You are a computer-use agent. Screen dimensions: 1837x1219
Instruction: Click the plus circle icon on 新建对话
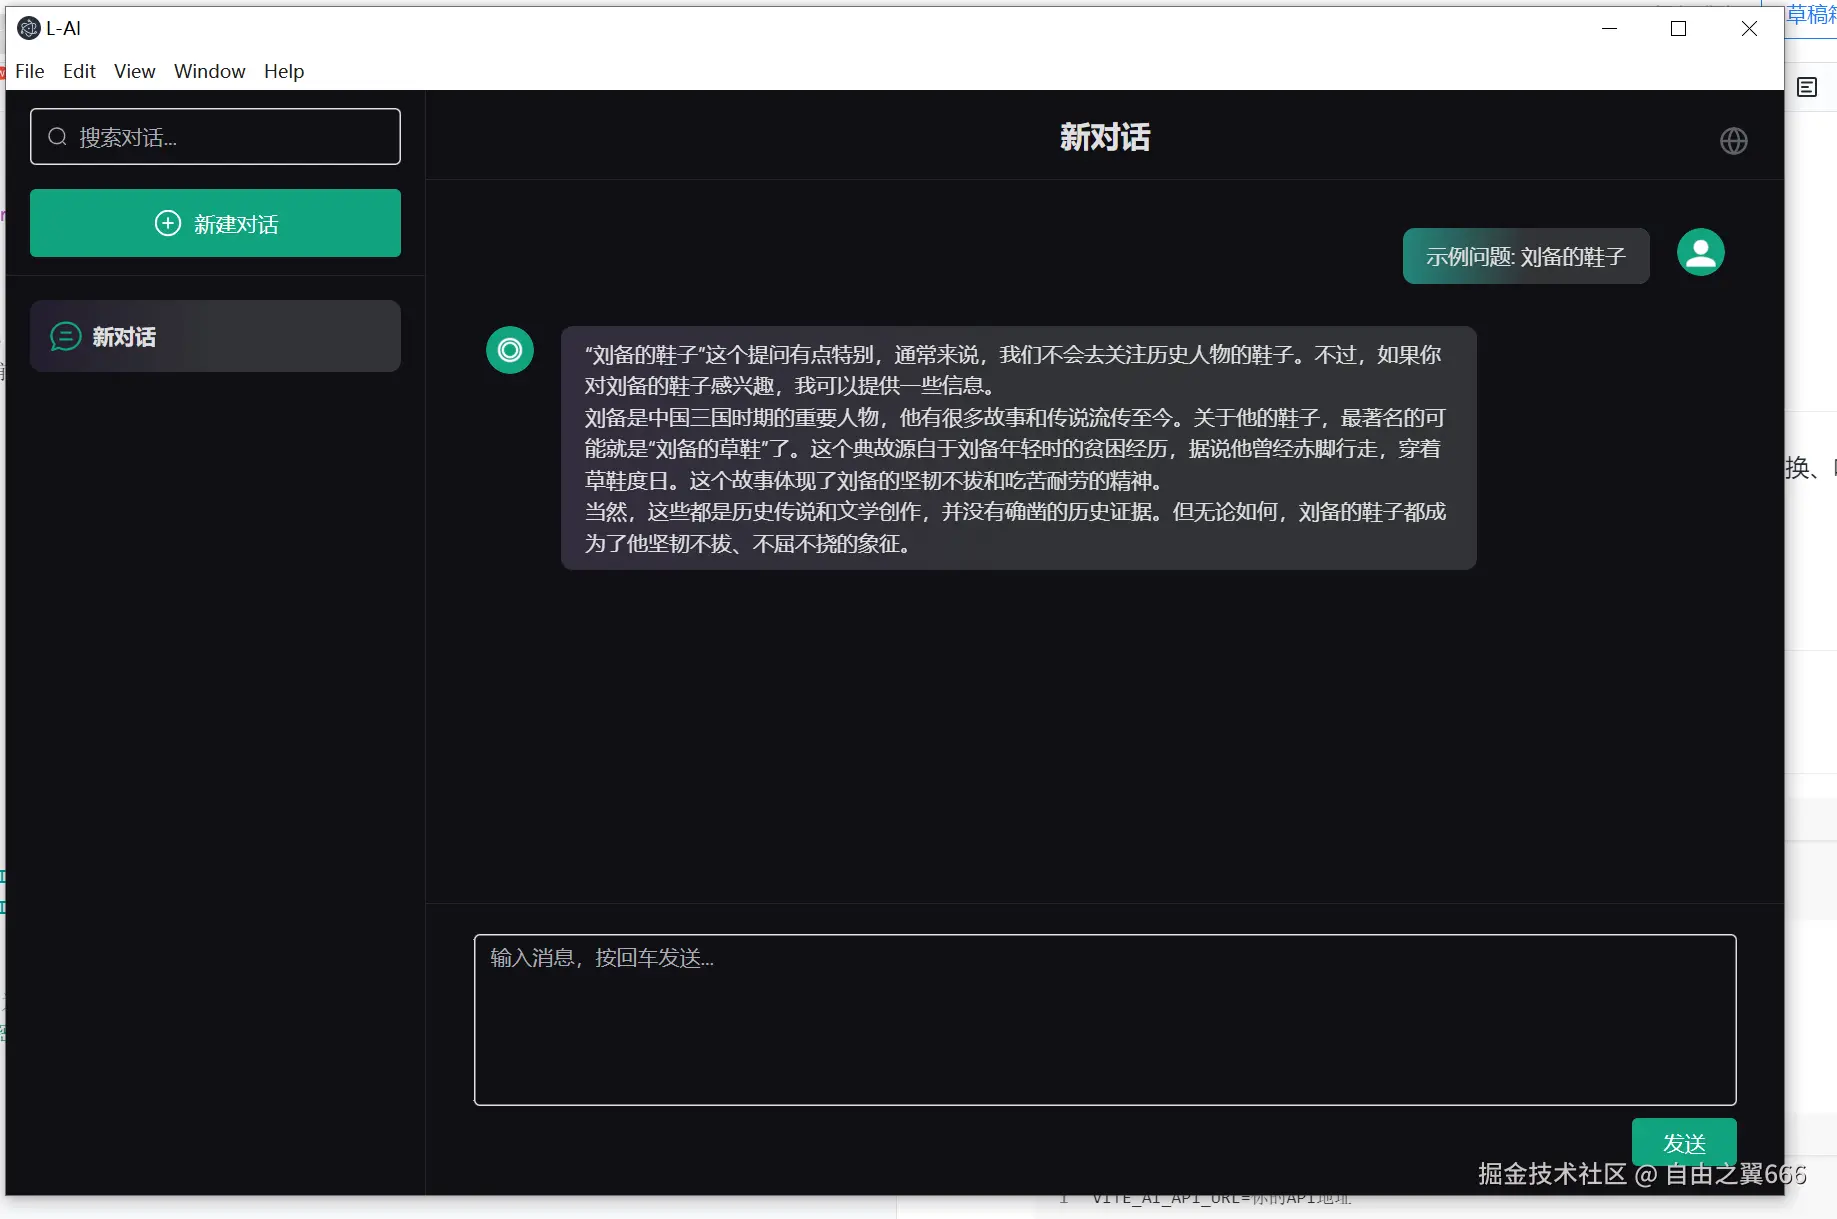168,223
